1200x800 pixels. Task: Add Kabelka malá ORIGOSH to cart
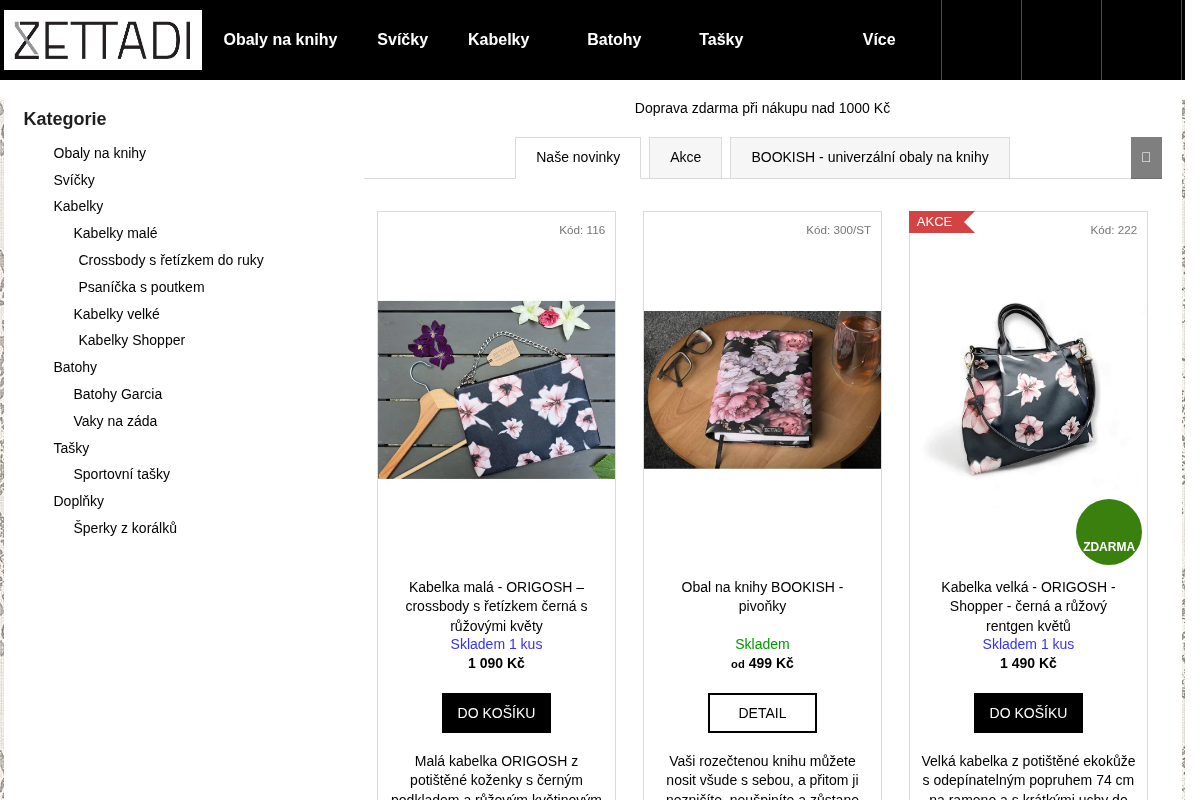[x=496, y=713]
